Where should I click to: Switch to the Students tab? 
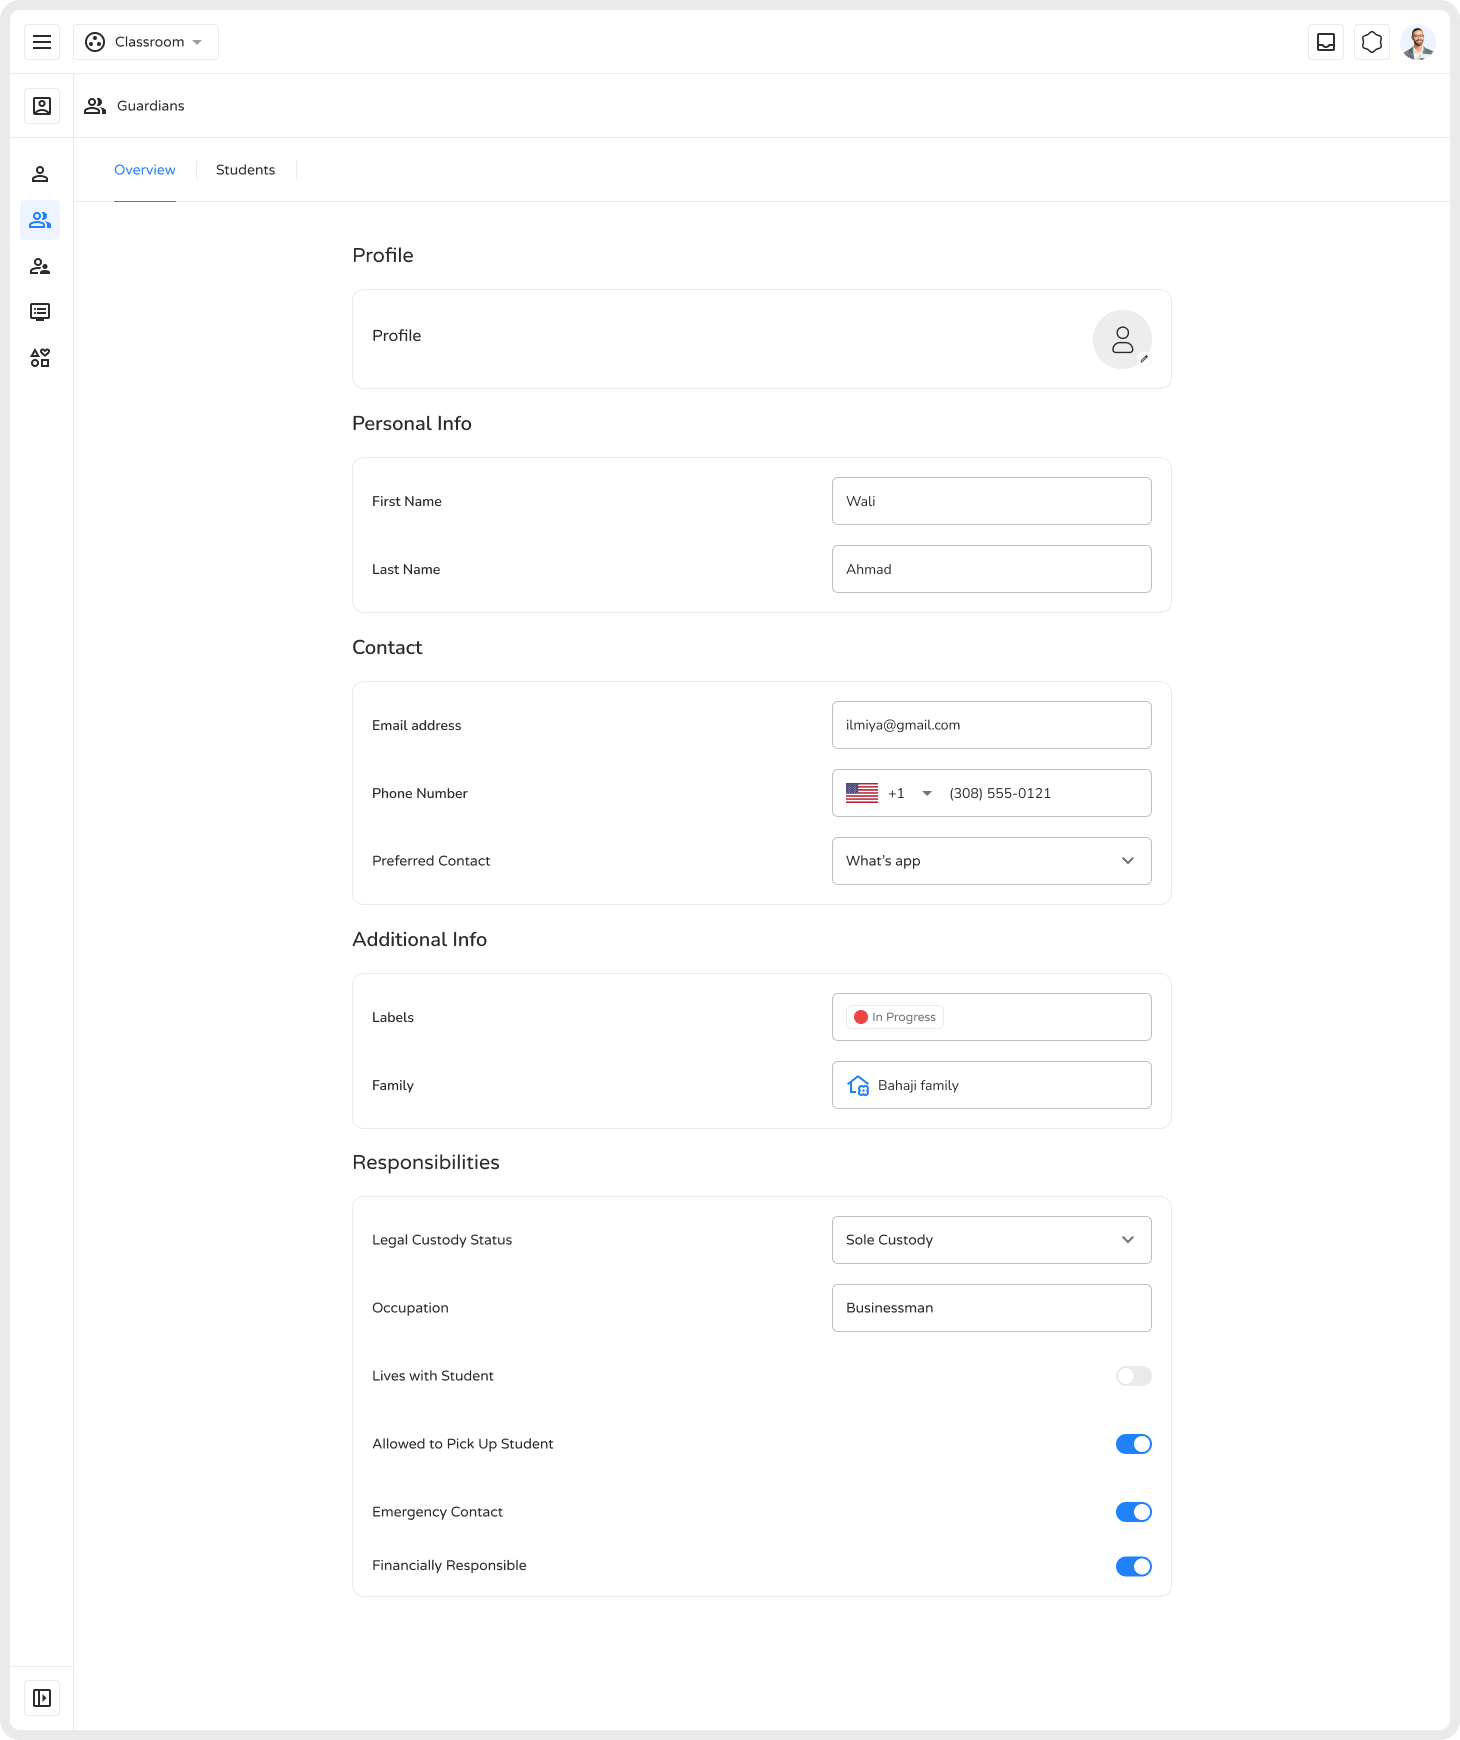pyautogui.click(x=245, y=170)
